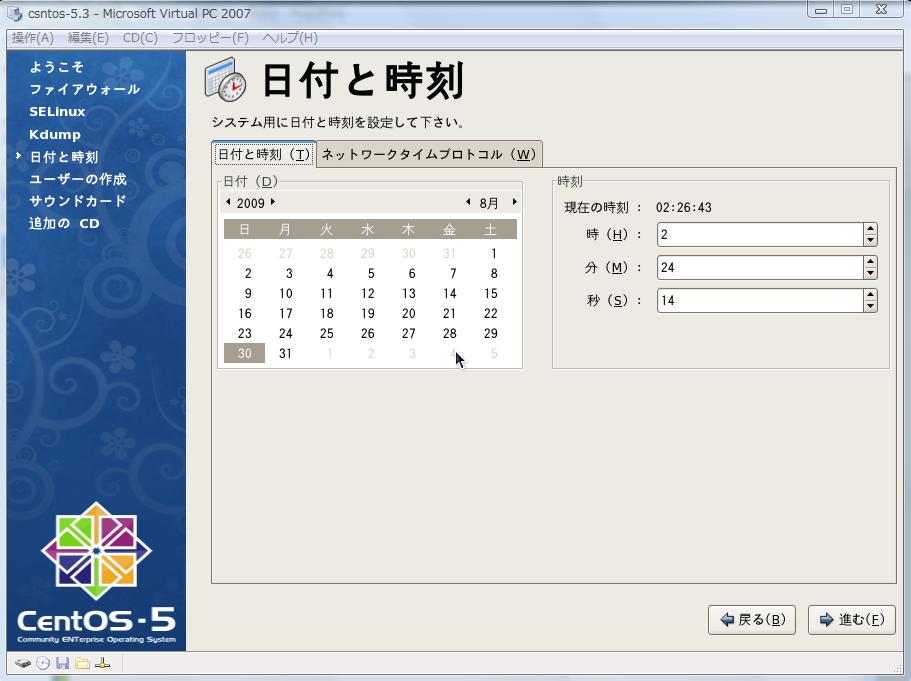Increase the hour (時) spinner value
911x681 pixels.
[x=870, y=229]
